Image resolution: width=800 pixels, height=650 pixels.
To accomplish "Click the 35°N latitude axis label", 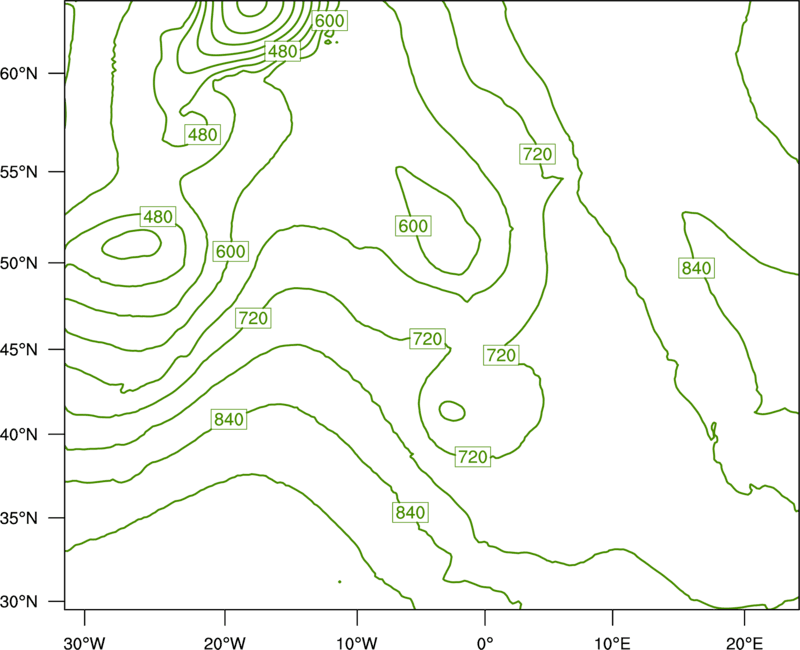I will click(x=19, y=518).
